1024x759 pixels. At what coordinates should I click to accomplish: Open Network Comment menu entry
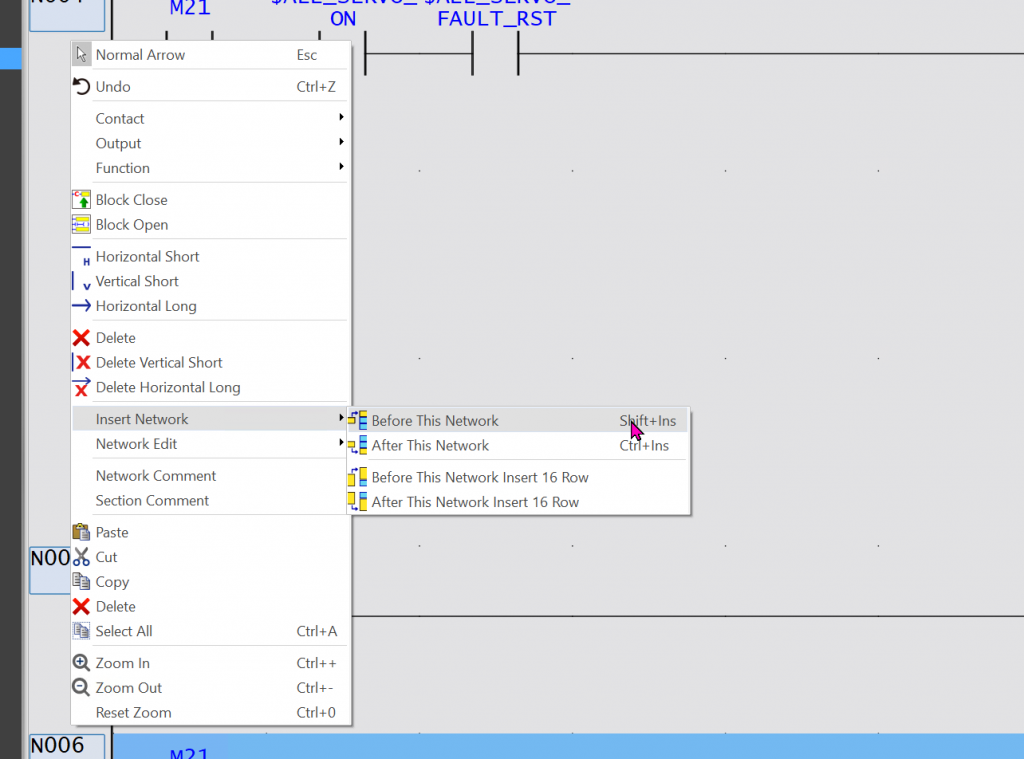click(210, 476)
